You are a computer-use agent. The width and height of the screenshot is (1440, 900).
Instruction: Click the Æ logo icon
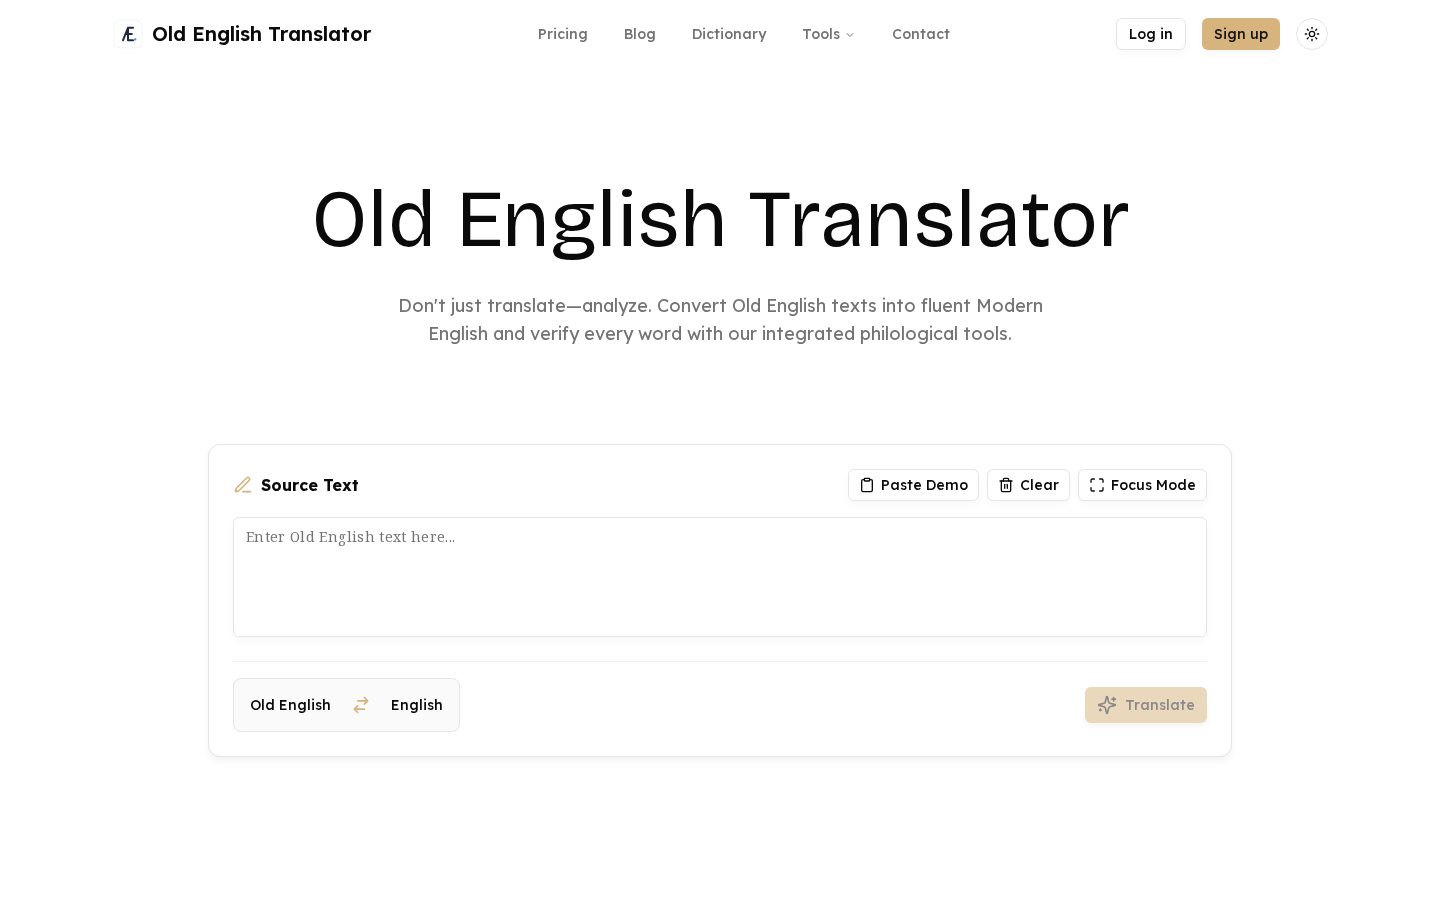point(128,34)
